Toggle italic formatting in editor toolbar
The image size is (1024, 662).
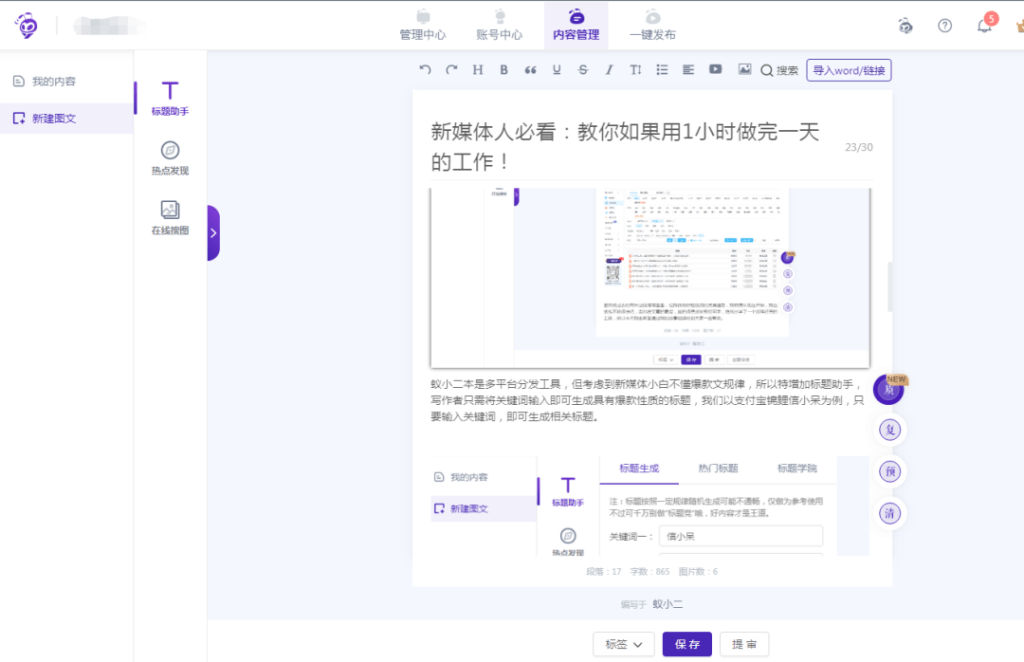(609, 70)
